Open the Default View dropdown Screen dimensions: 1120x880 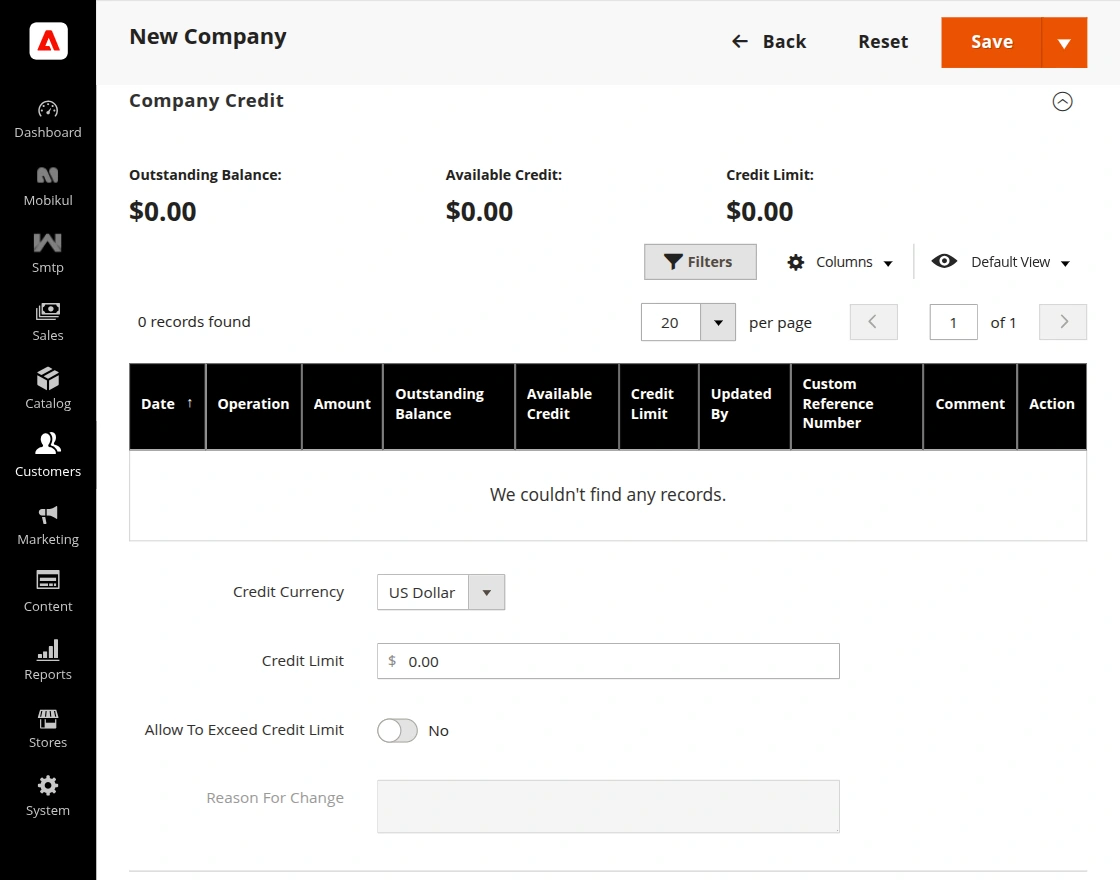pyautogui.click(x=1001, y=262)
